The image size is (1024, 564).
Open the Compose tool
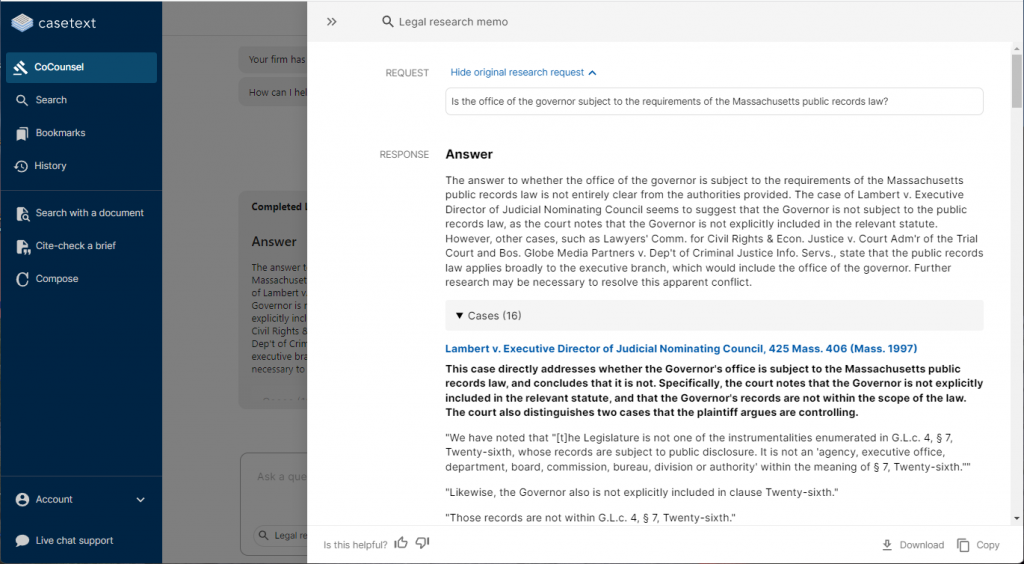pyautogui.click(x=56, y=279)
